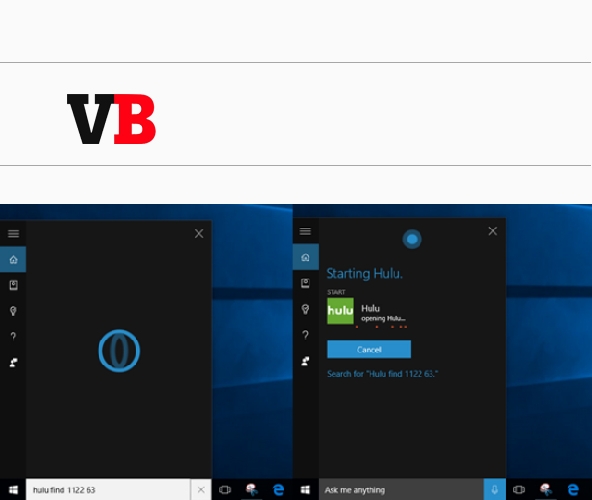Open the hamburger menu in right Cortana panel
Image resolution: width=592 pixels, height=500 pixels.
(x=305, y=231)
